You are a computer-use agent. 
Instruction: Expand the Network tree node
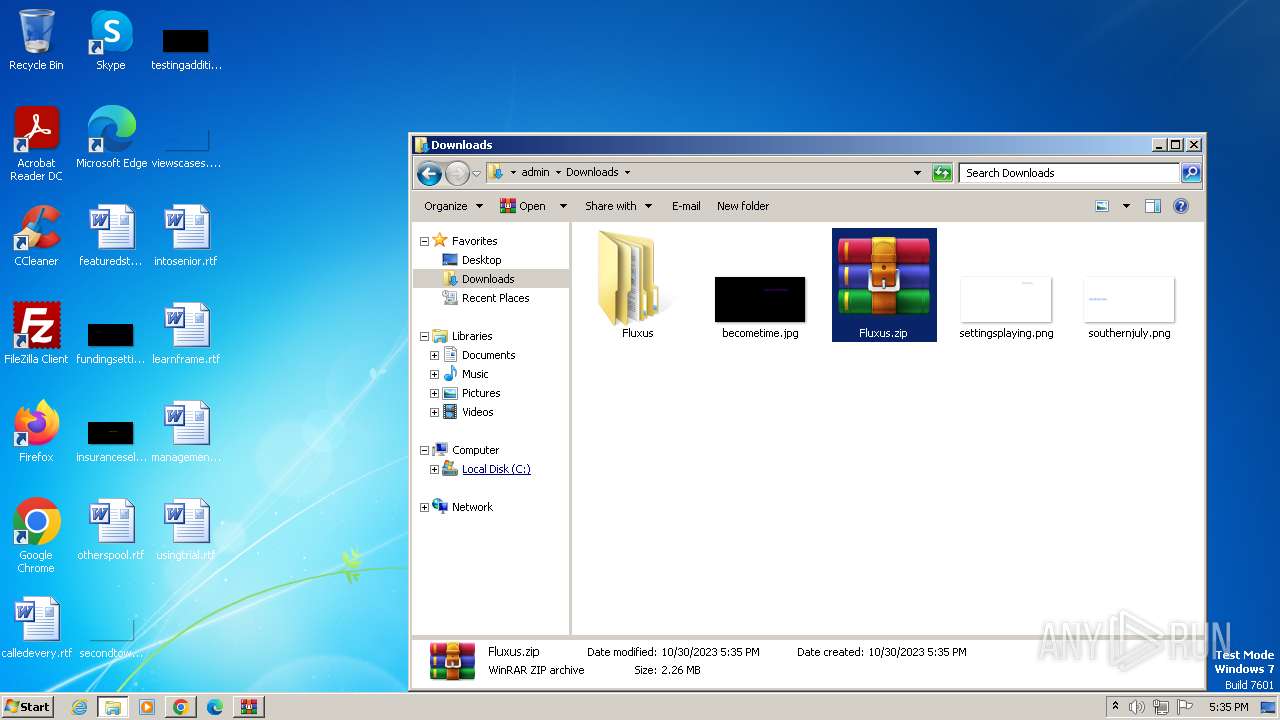tap(424, 507)
